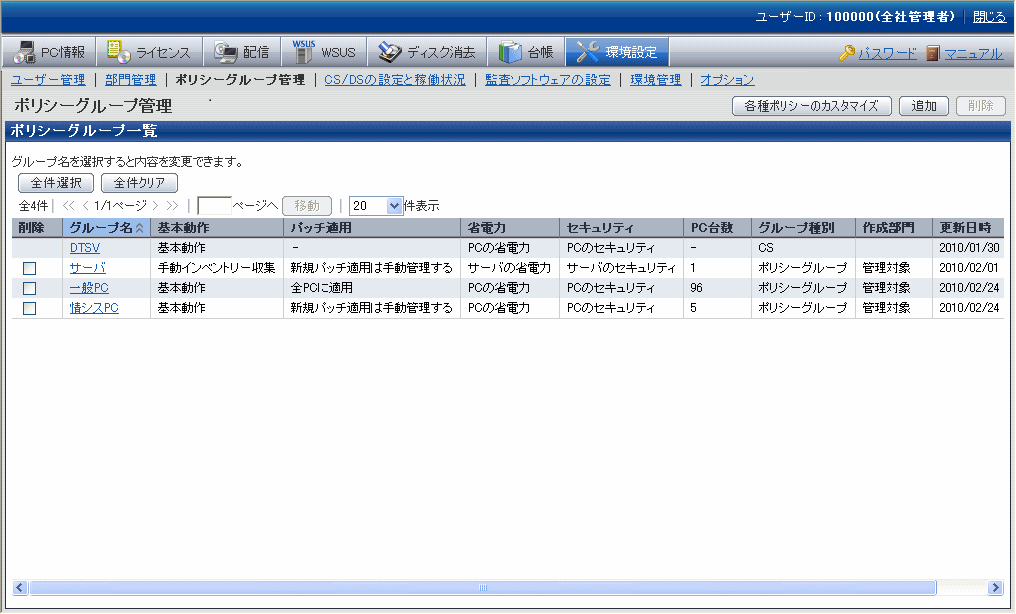Open the DTSV group link
Image resolution: width=1016 pixels, height=614 pixels.
click(x=84, y=247)
